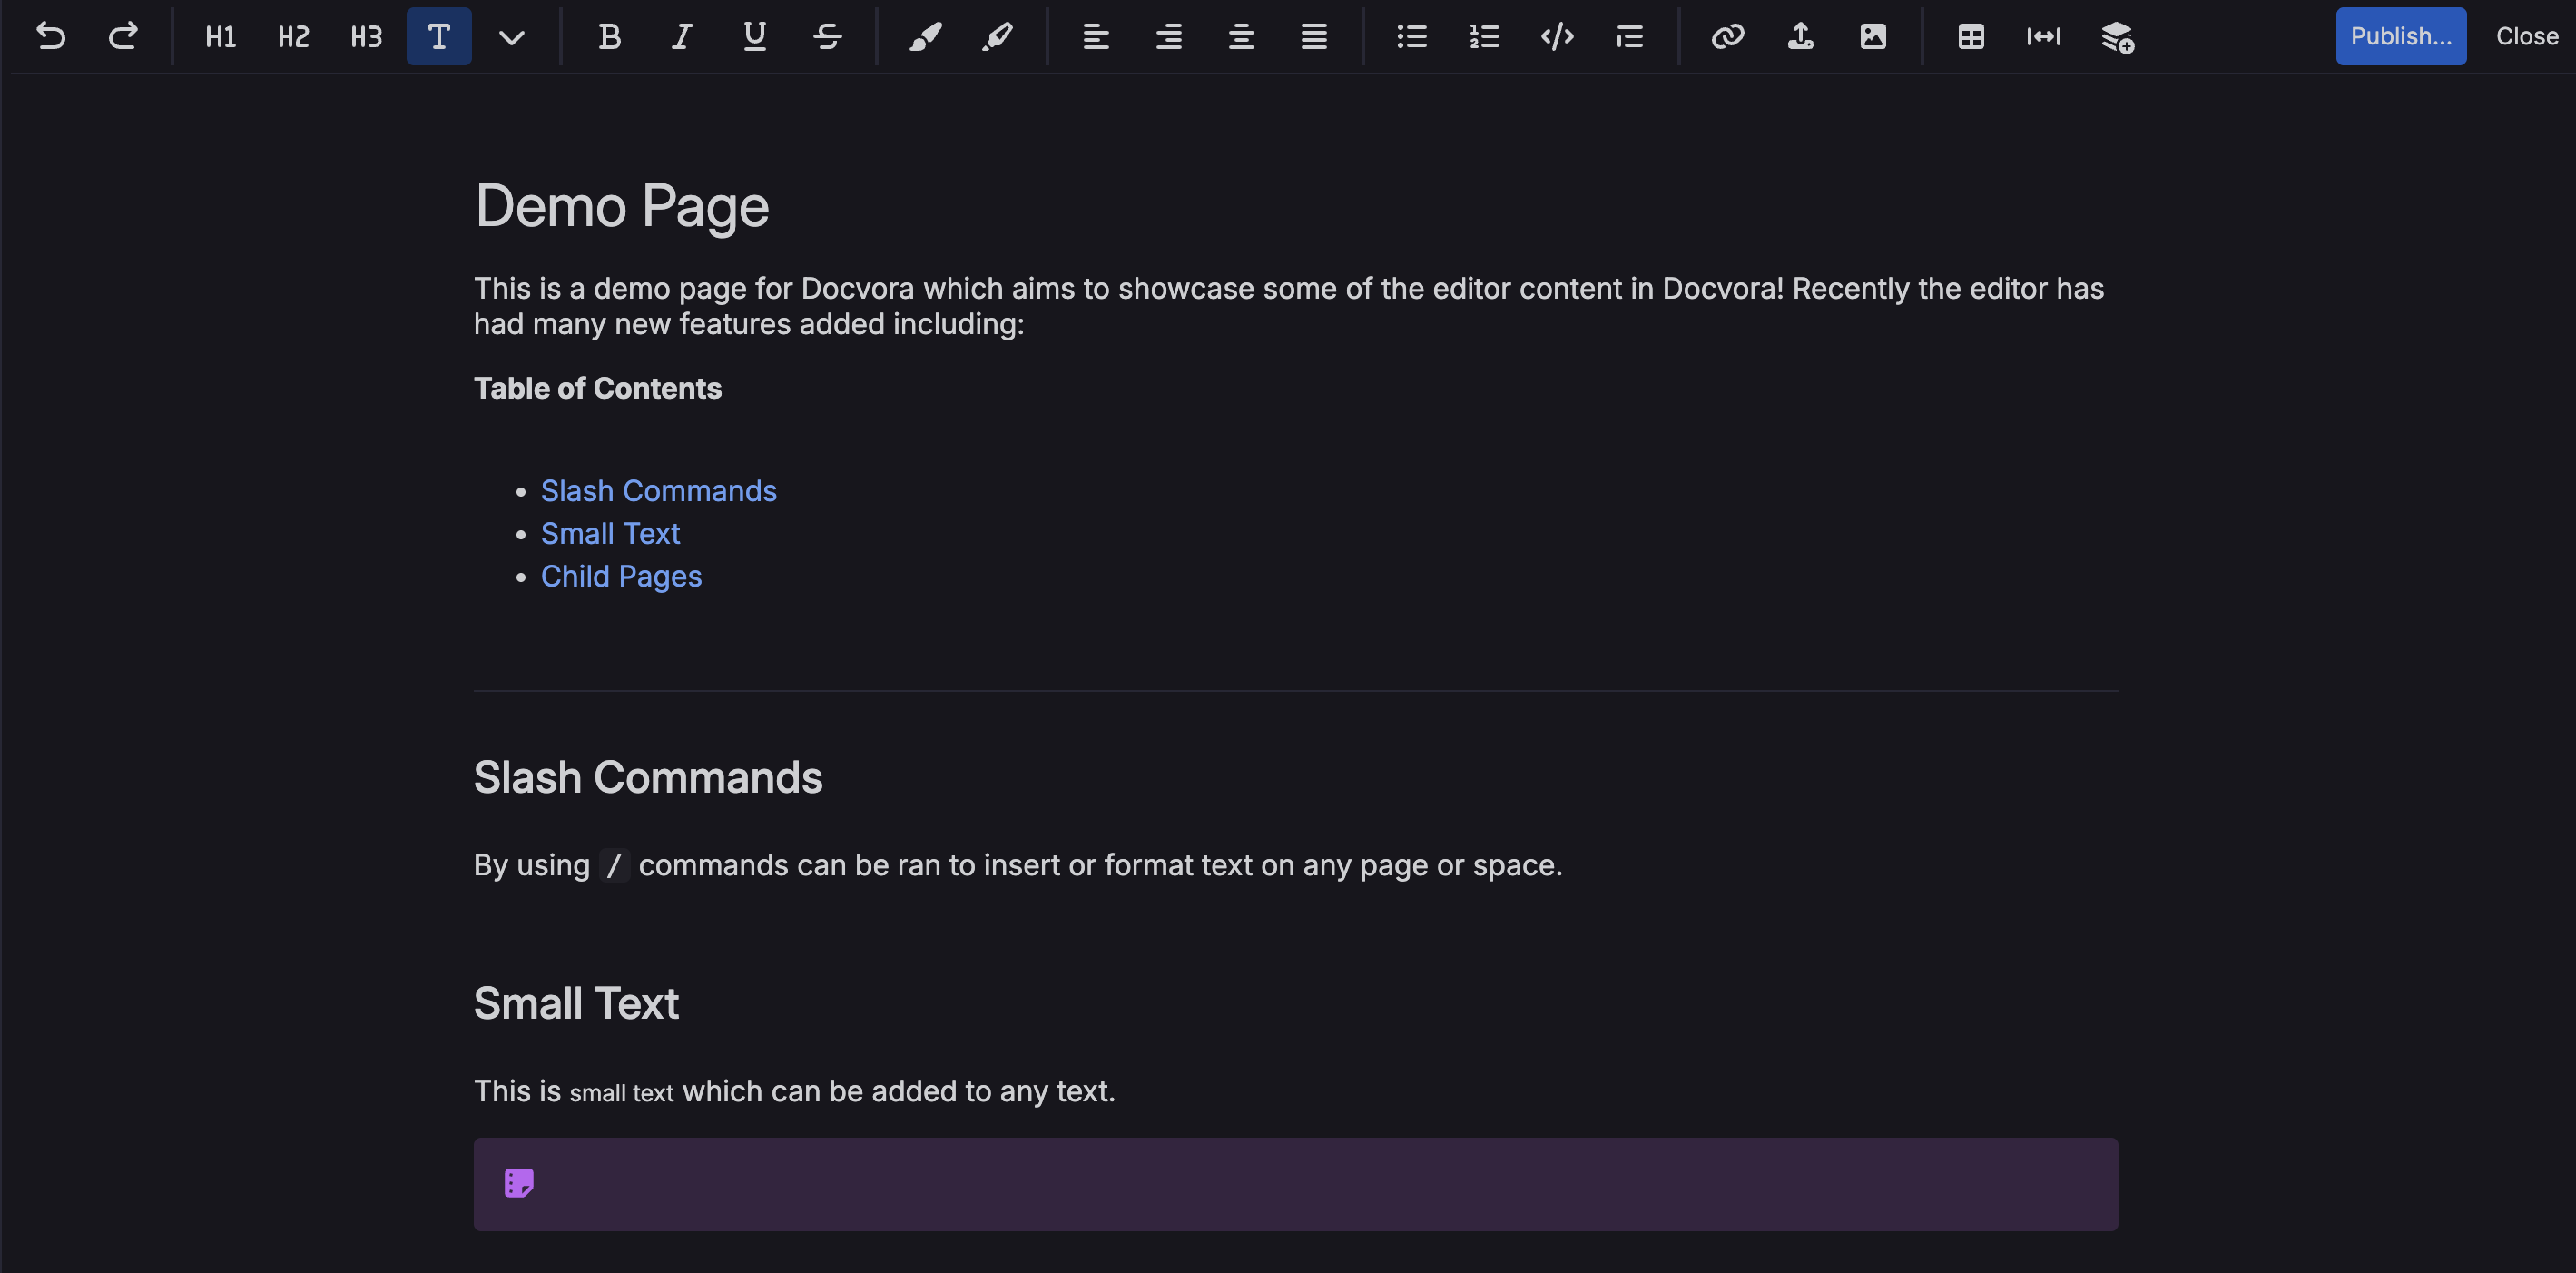Follow the Small Text contents link
This screenshot has height=1273, width=2576.
pyautogui.click(x=610, y=534)
